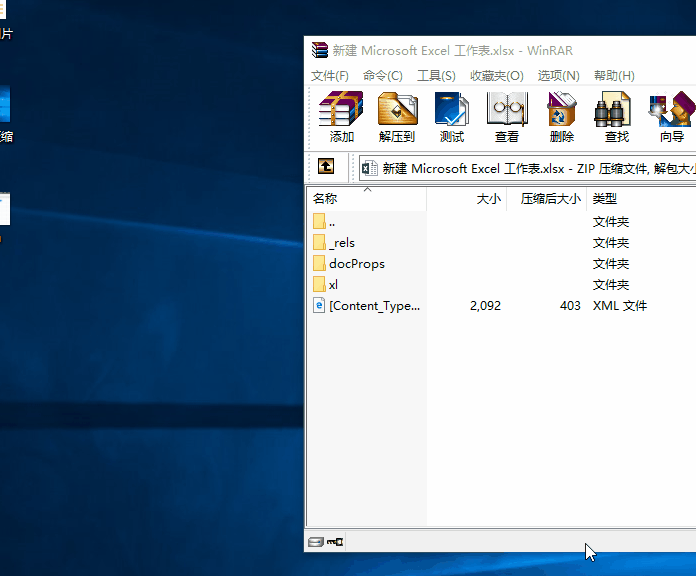Viewport: 696px width, 576px height.
Task: Open the 选项(N) menu
Action: click(x=558, y=76)
